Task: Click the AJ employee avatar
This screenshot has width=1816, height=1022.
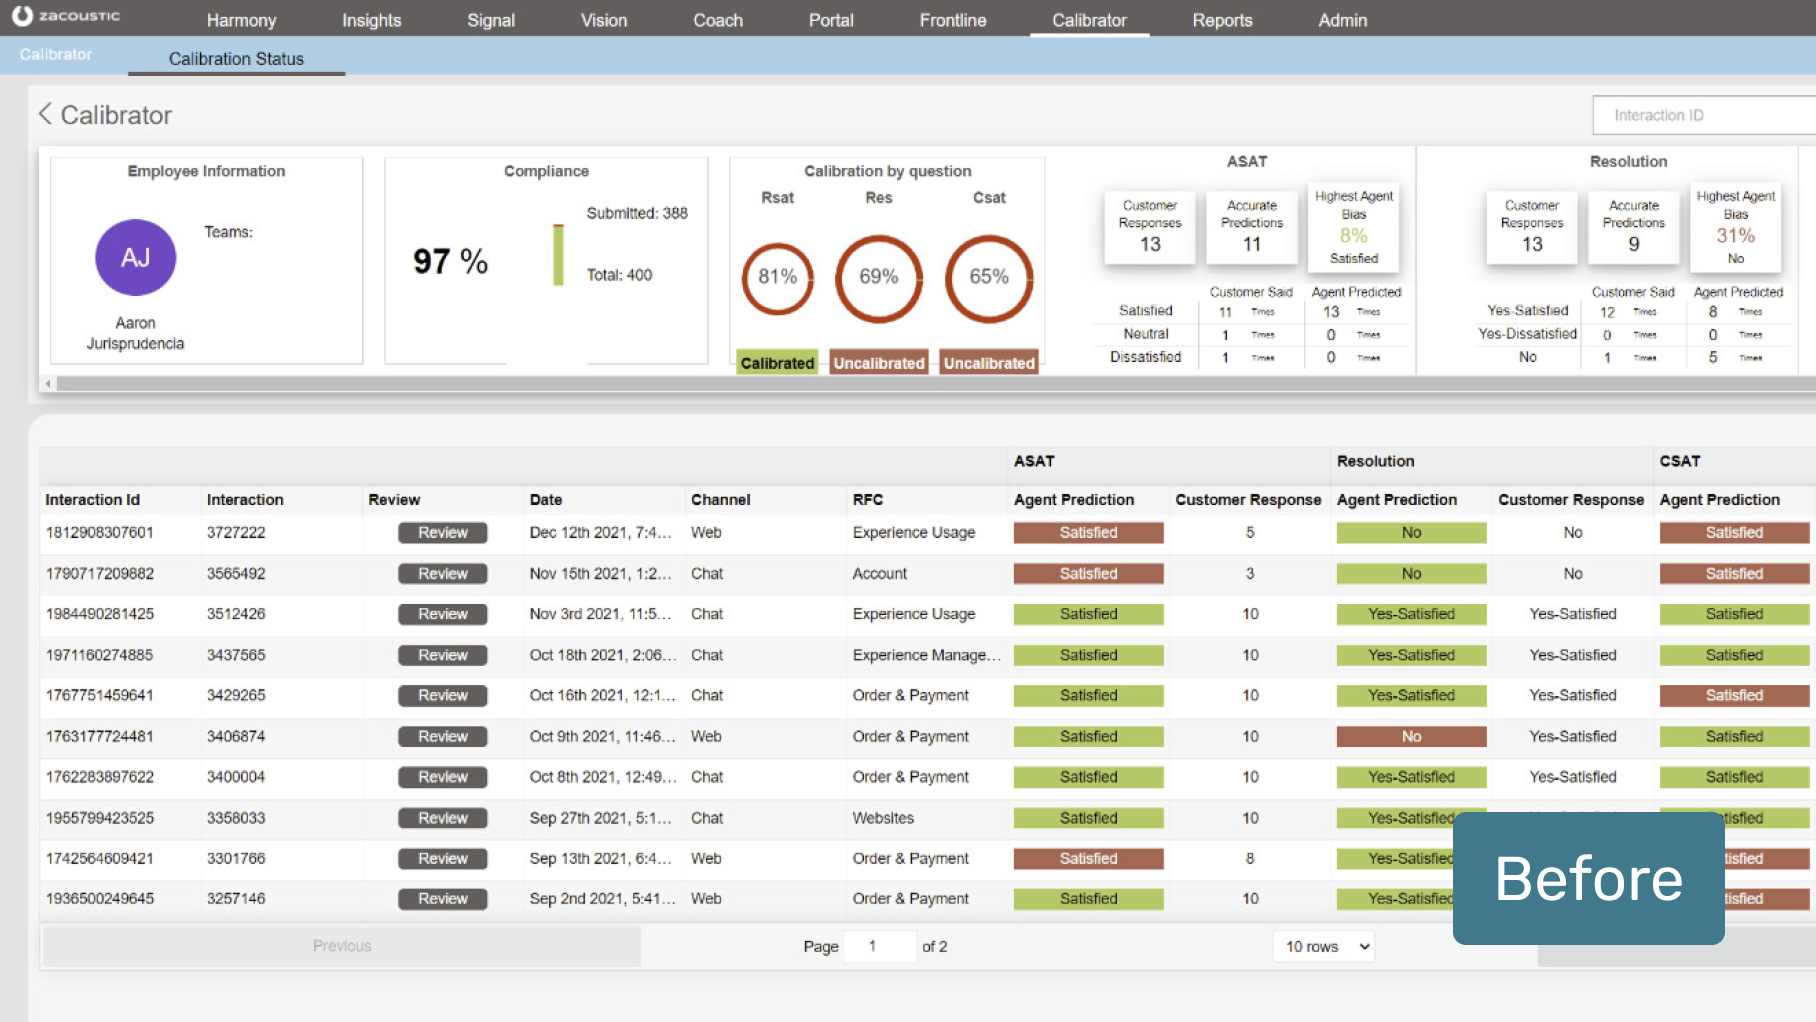Action: [x=135, y=258]
